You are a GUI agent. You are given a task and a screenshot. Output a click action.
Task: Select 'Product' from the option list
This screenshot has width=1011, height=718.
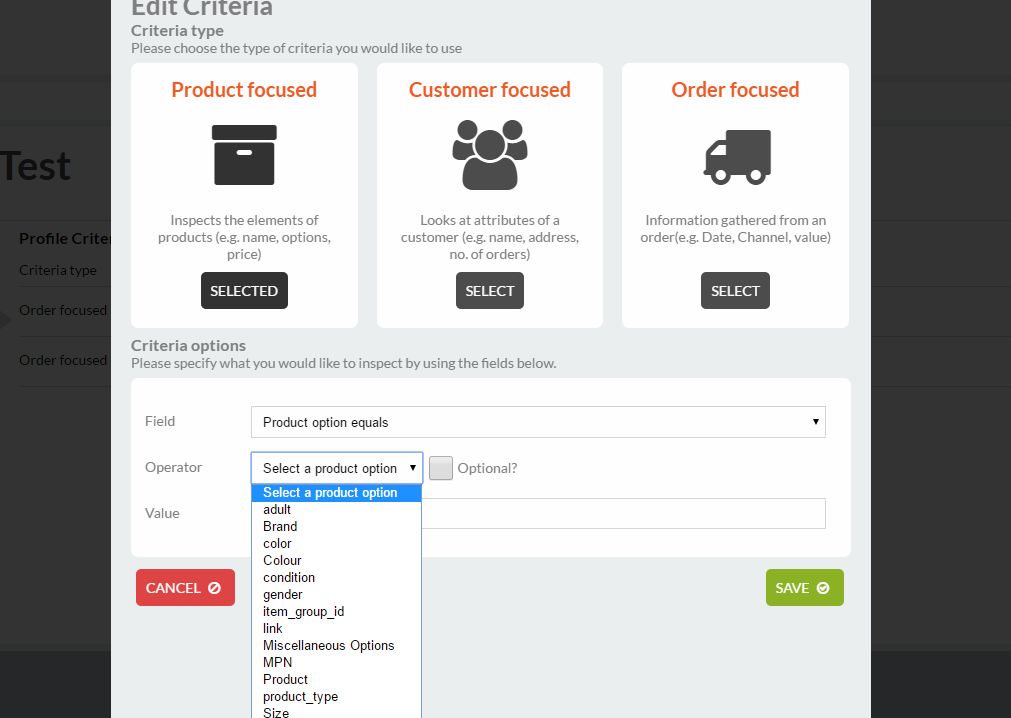(x=337, y=679)
